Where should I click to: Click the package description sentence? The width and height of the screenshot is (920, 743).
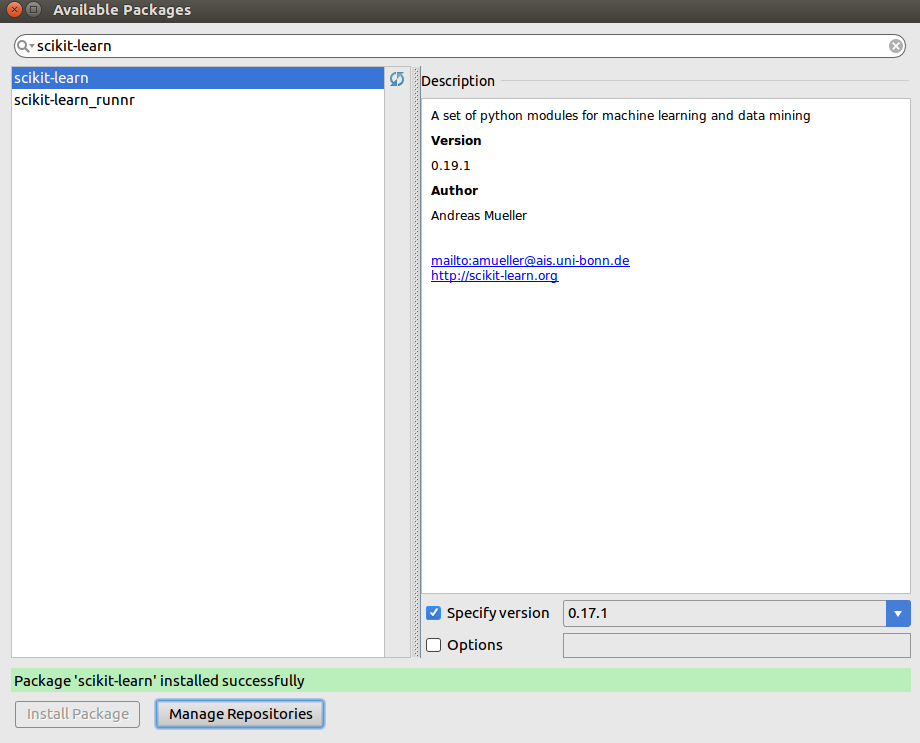coord(620,116)
